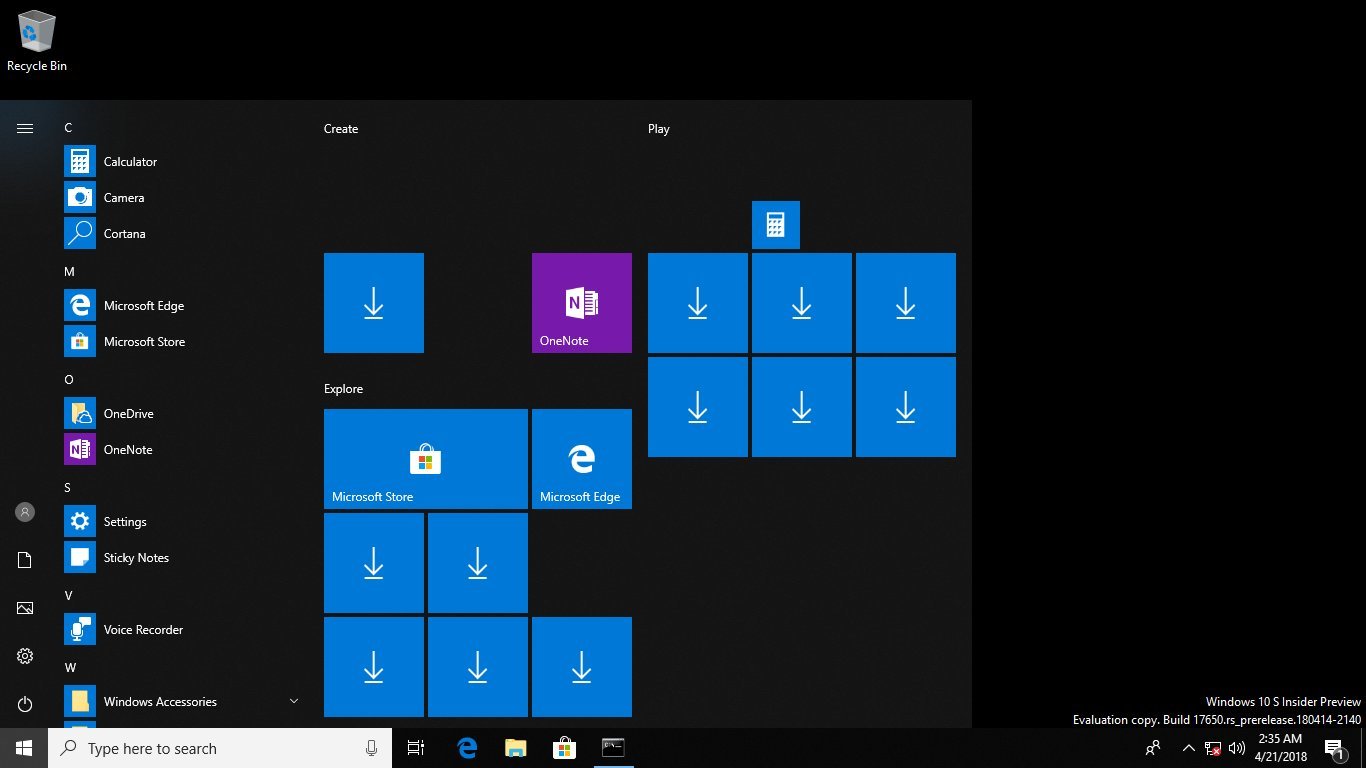Open Power options in the Start menu
Screen dimensions: 1366x768
24,704
